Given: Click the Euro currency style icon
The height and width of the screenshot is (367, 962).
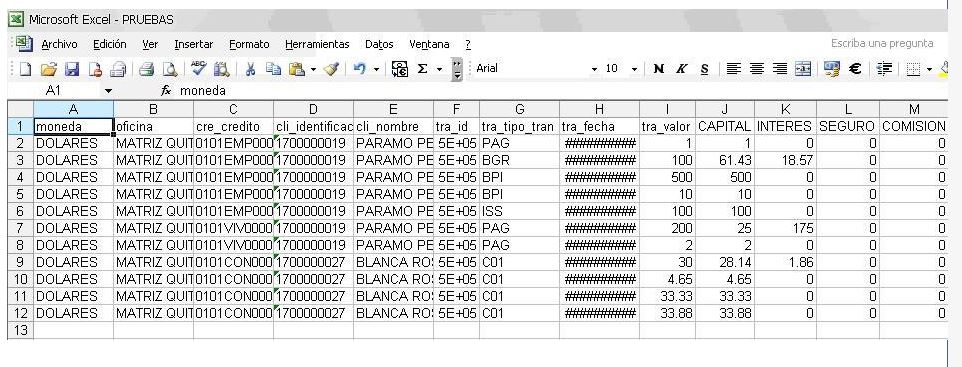Looking at the screenshot, I should tap(855, 69).
